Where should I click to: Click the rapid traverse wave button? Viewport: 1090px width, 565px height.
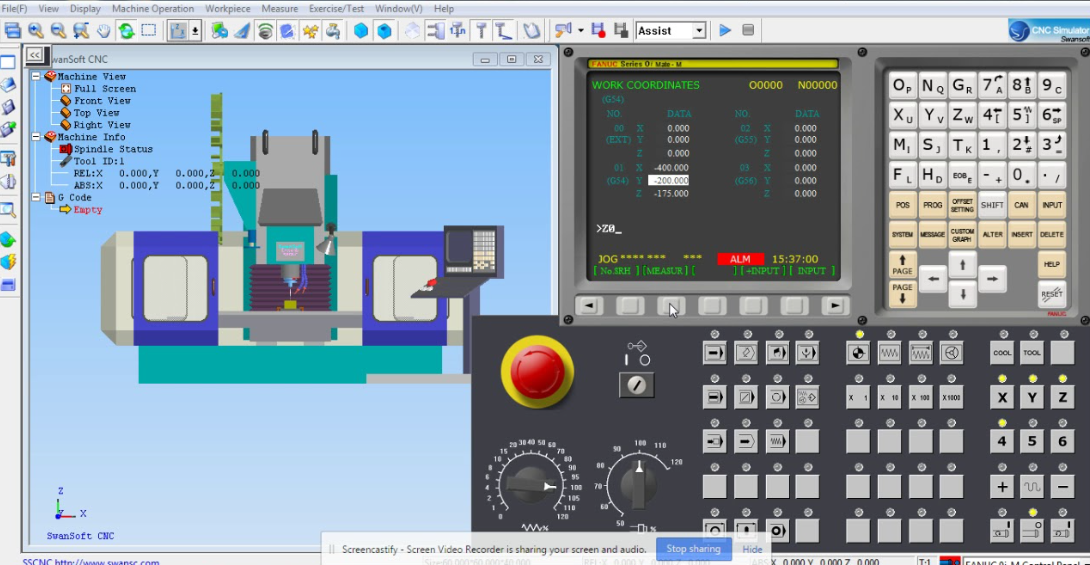coord(1032,486)
